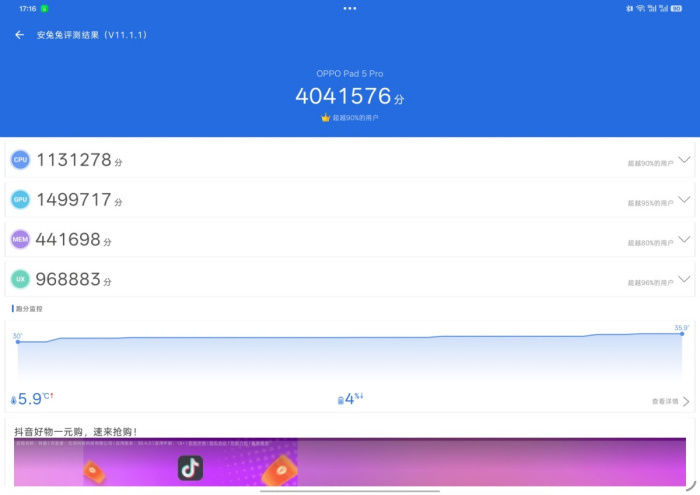The width and height of the screenshot is (700, 495).
Task: Tap the TikTok logo in ad banner
Action: pyautogui.click(x=191, y=468)
